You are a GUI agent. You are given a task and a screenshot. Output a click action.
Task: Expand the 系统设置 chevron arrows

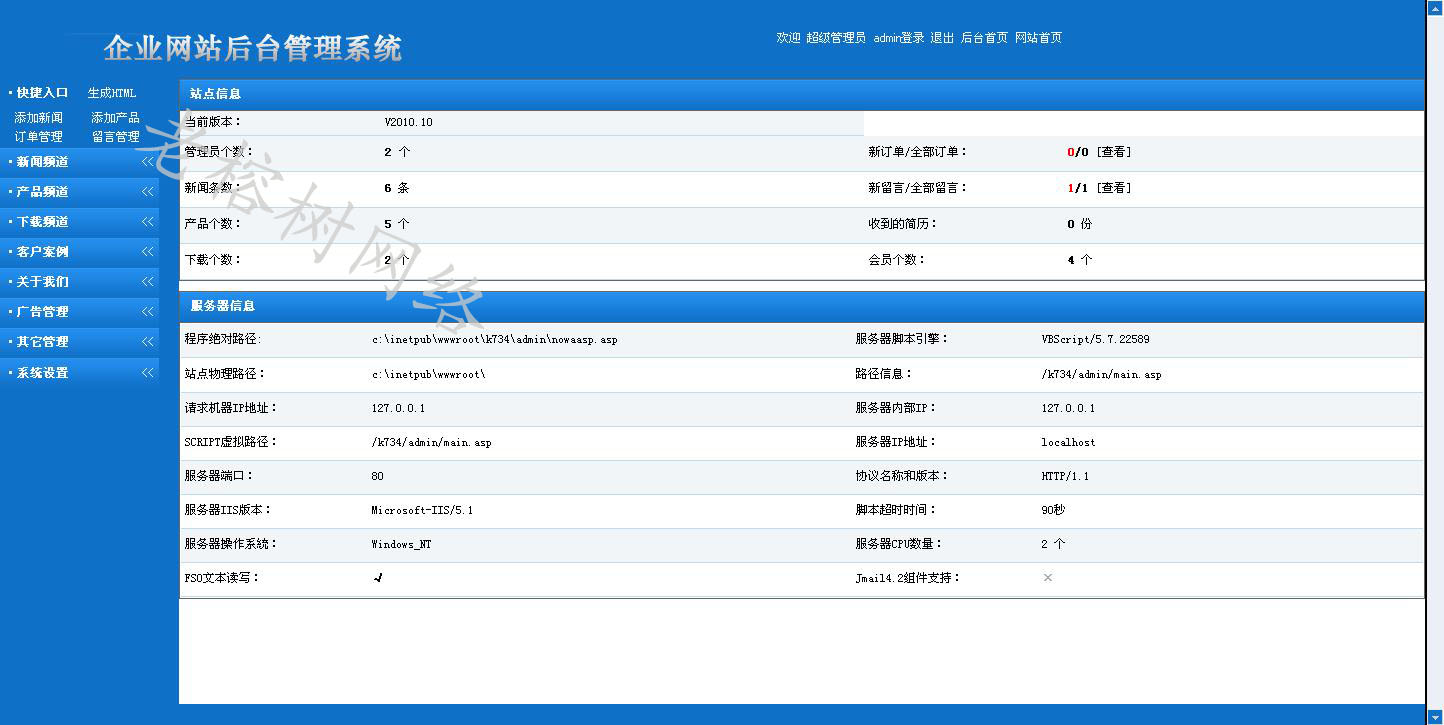point(147,372)
